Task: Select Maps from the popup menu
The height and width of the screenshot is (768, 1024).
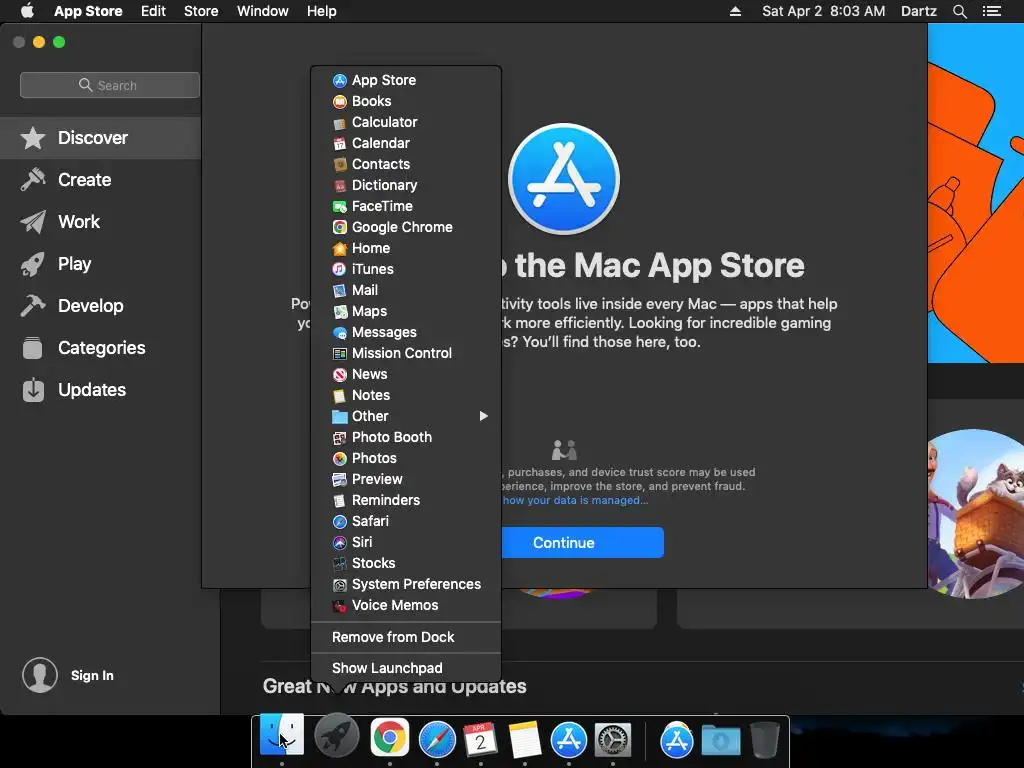Action: pos(406,312)
